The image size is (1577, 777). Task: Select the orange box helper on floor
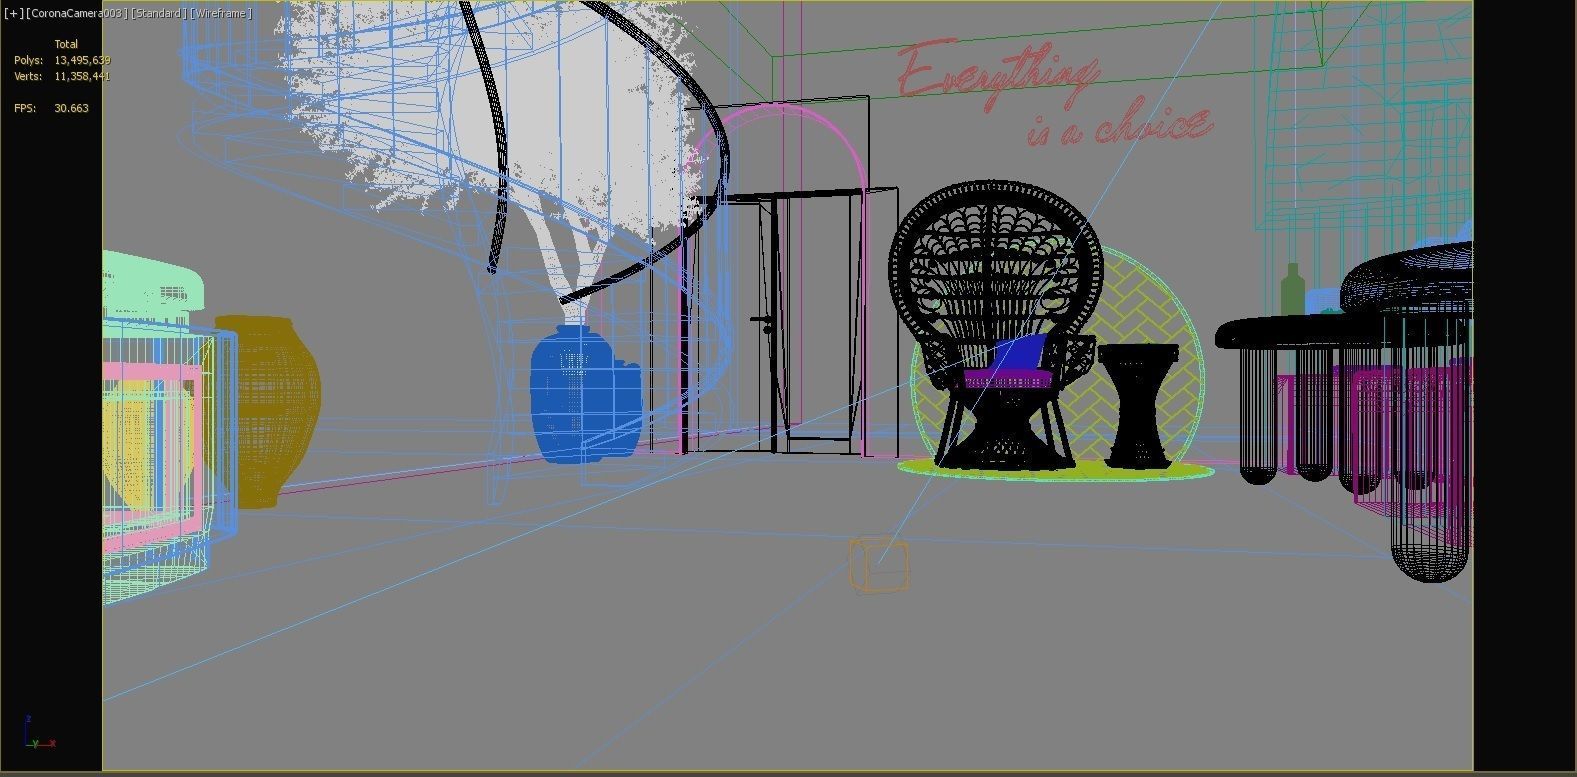tap(879, 564)
